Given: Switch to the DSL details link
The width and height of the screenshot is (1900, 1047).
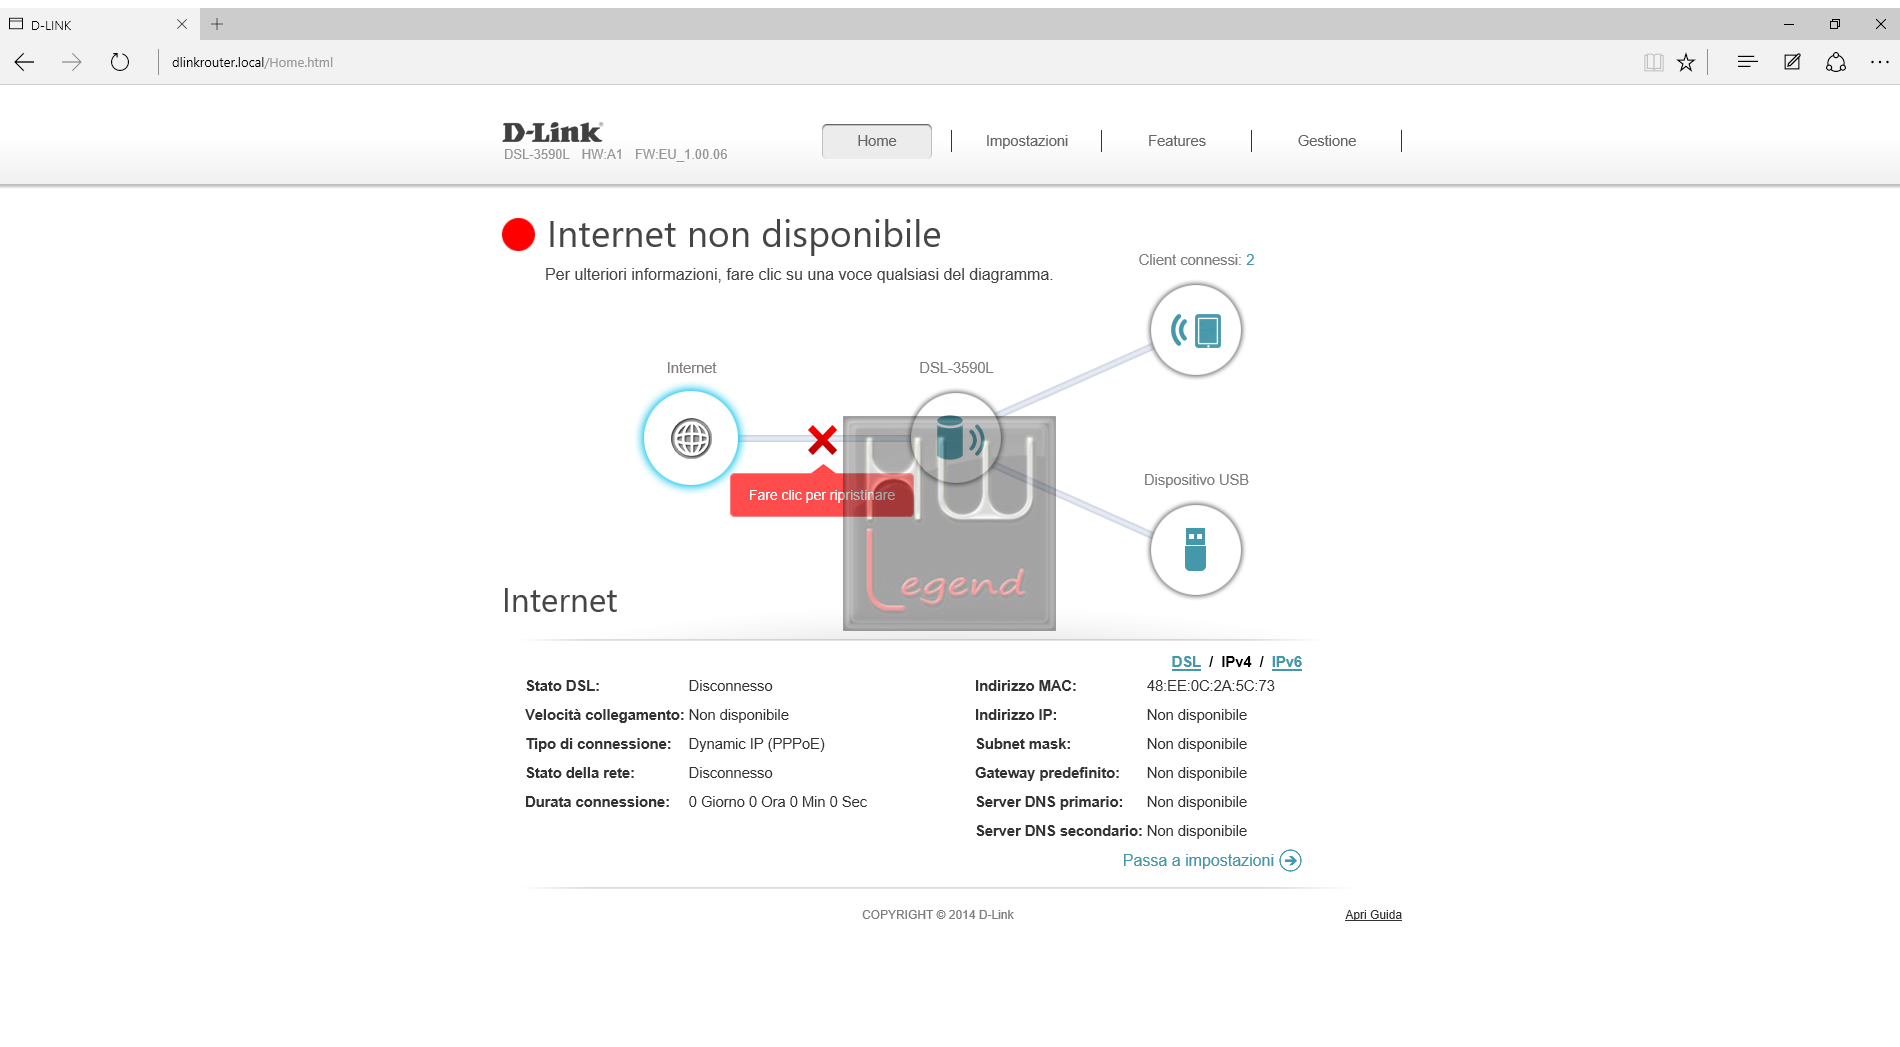Looking at the screenshot, I should point(1186,662).
